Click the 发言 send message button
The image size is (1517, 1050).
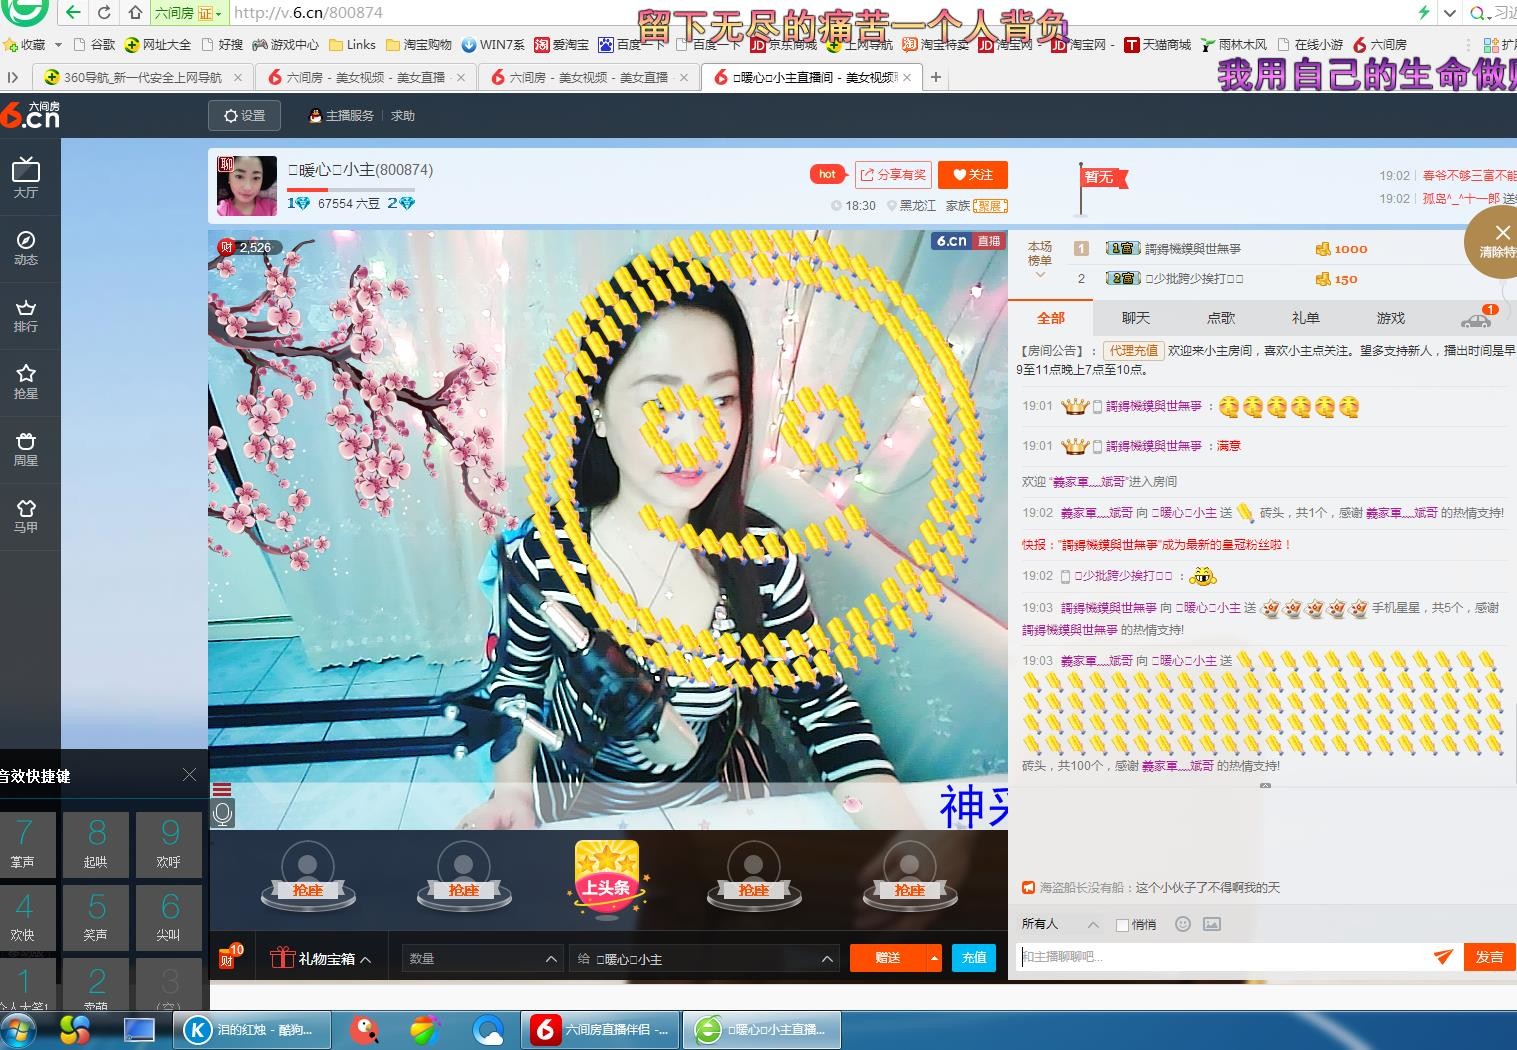1489,957
